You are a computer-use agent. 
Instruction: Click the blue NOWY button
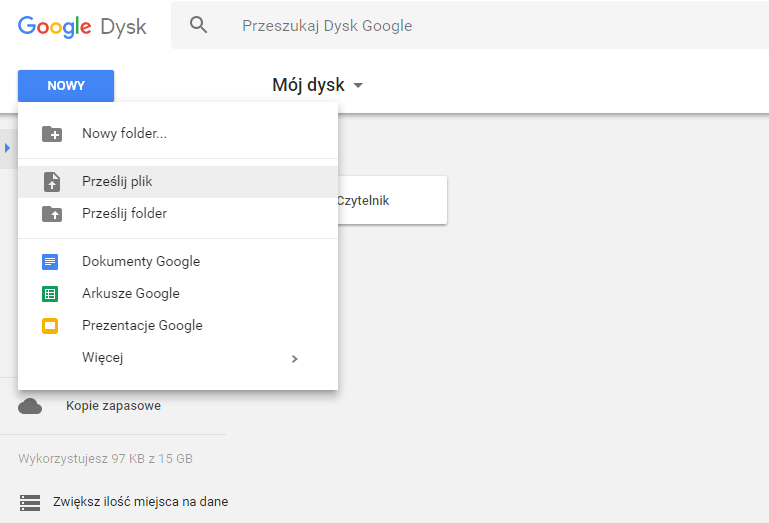pyautogui.click(x=66, y=86)
